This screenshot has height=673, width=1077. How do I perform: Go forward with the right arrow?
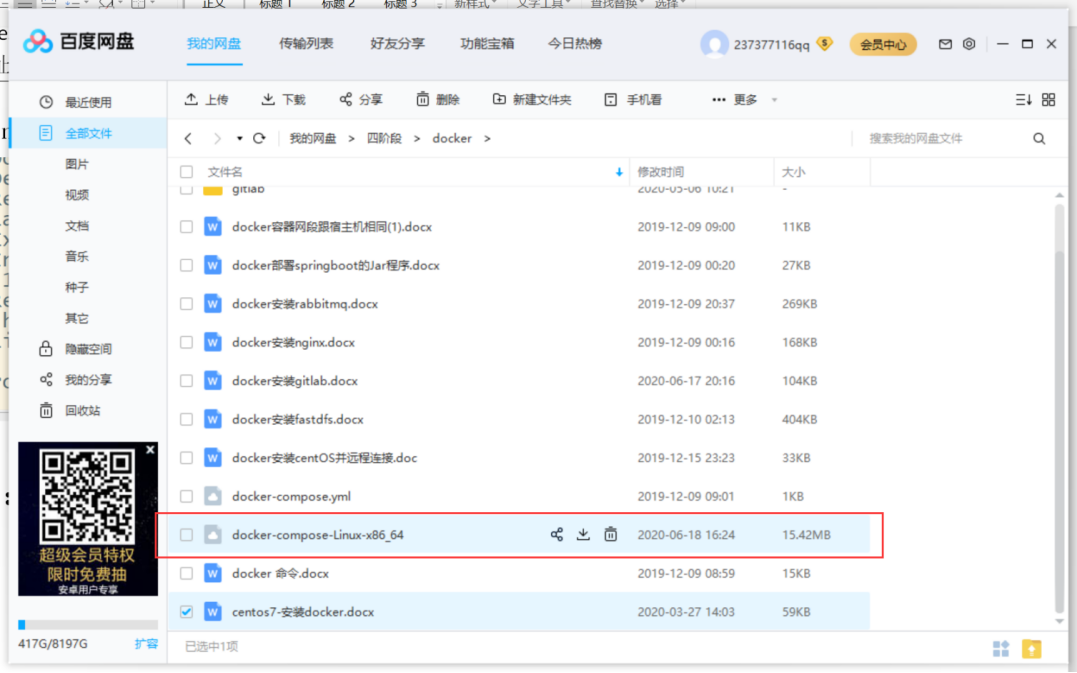(x=217, y=138)
